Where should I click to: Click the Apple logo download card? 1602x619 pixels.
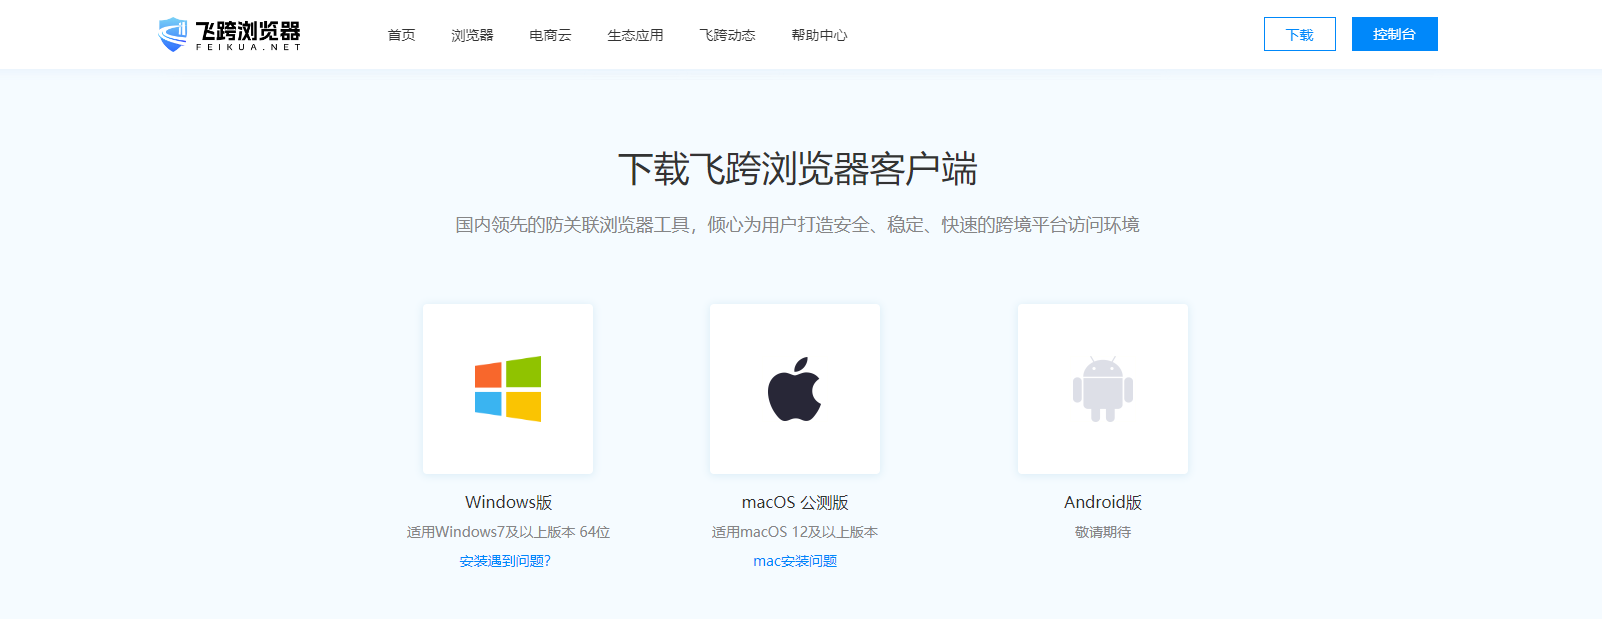click(x=795, y=389)
